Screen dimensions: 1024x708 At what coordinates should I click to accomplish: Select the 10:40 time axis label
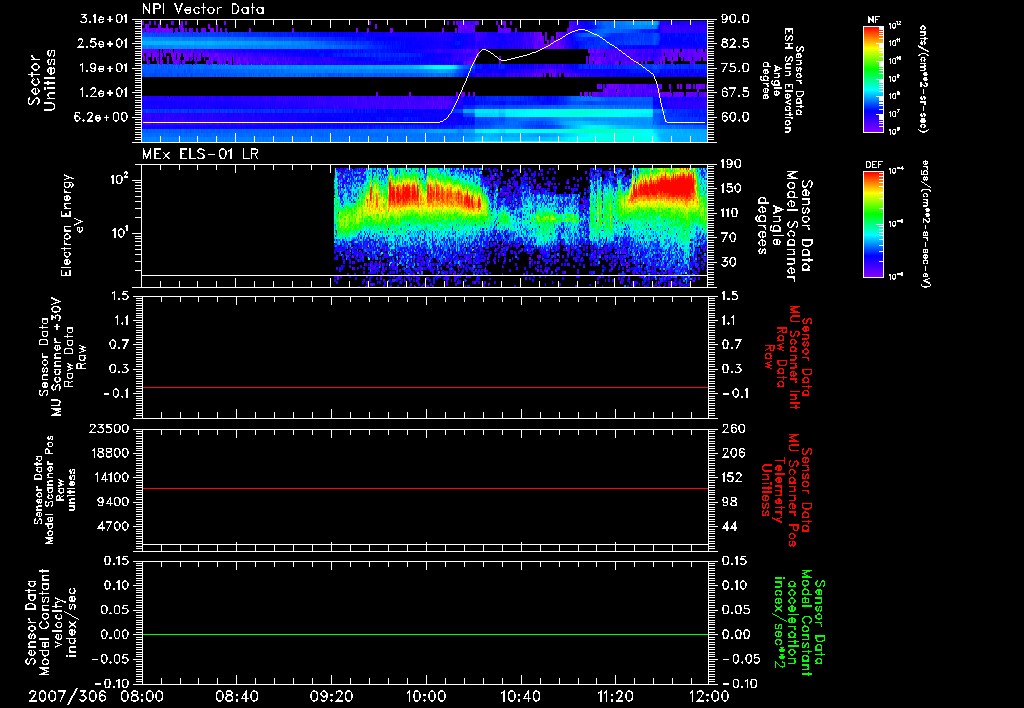pyautogui.click(x=520, y=695)
